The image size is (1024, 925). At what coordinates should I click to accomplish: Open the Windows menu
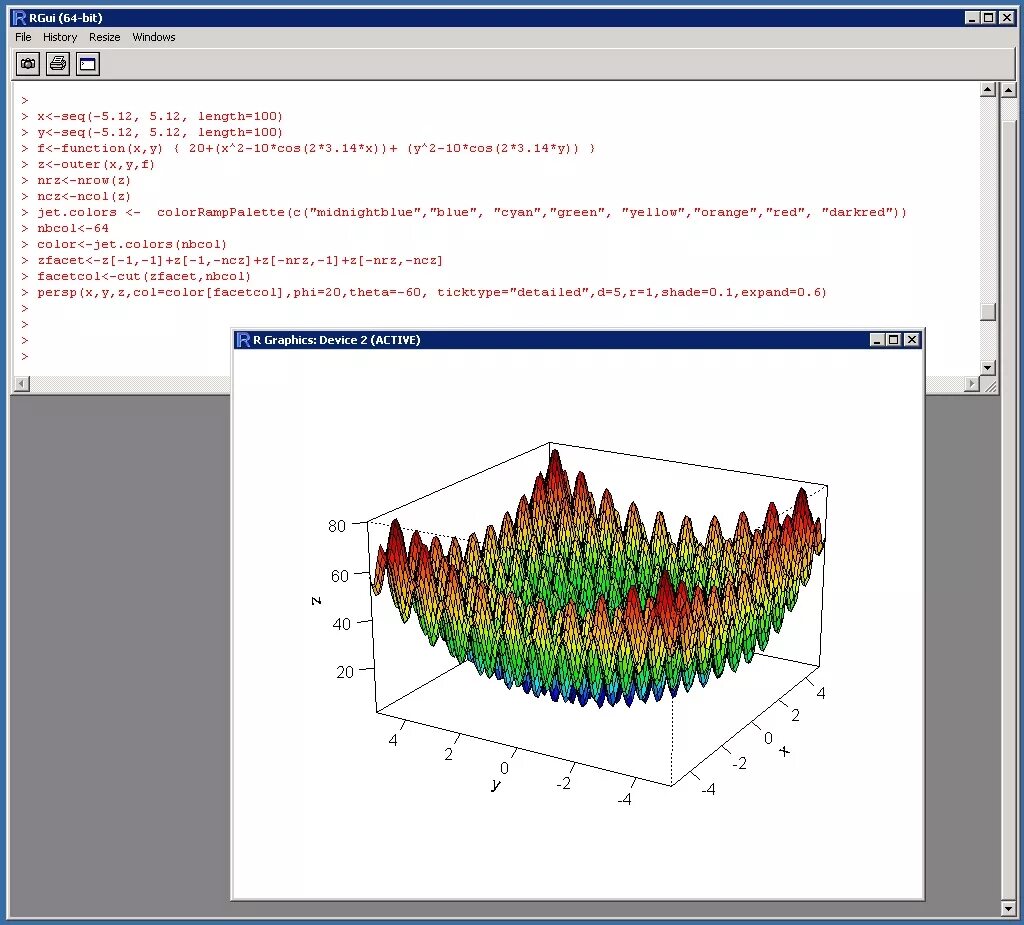tap(154, 37)
